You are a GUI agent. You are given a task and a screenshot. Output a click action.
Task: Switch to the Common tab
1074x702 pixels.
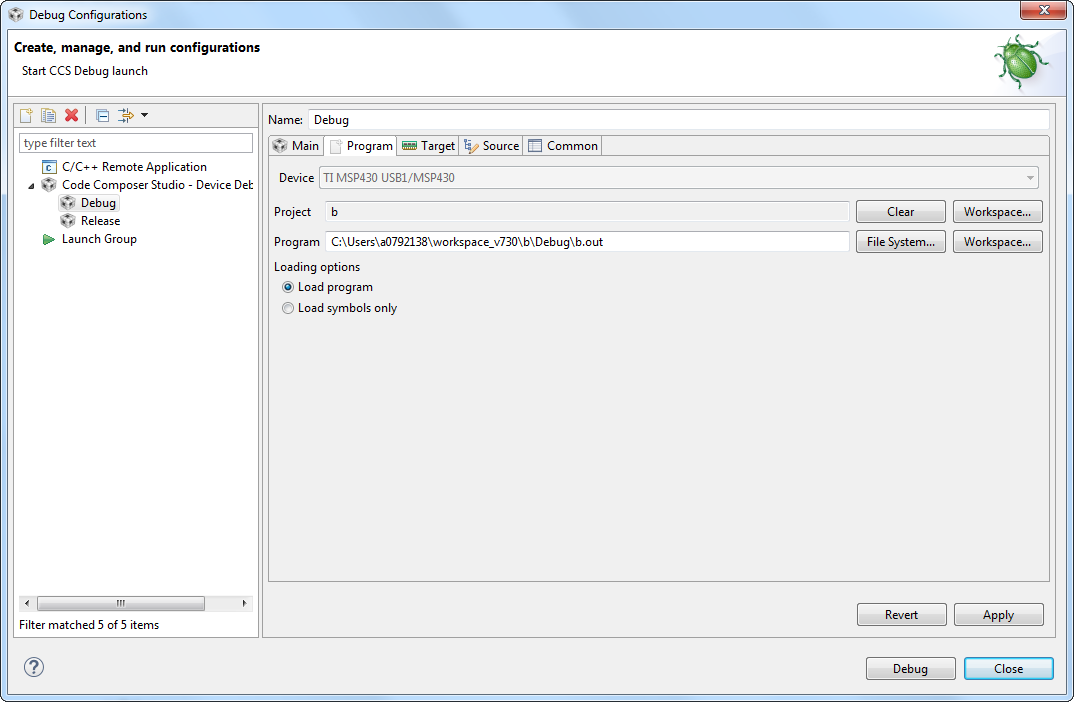[x=562, y=146]
